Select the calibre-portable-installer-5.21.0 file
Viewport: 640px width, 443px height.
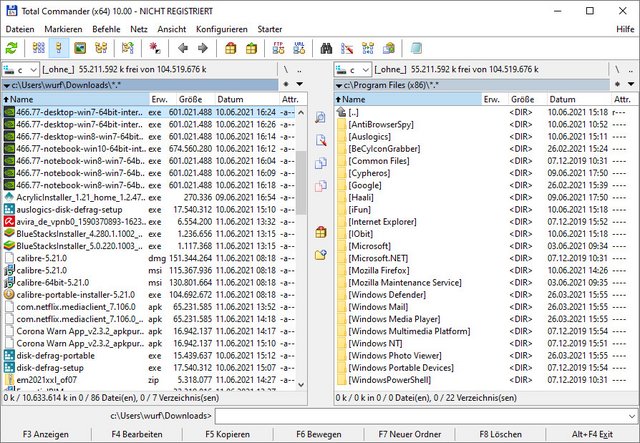click(x=149, y=295)
